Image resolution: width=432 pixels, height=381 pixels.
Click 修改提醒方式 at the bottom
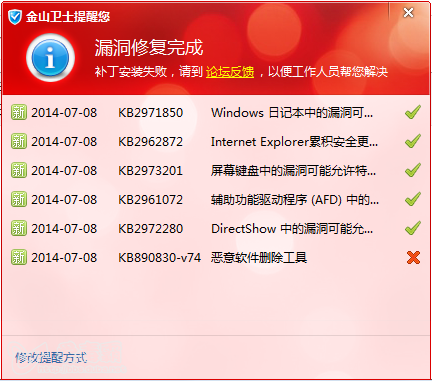coord(51,358)
